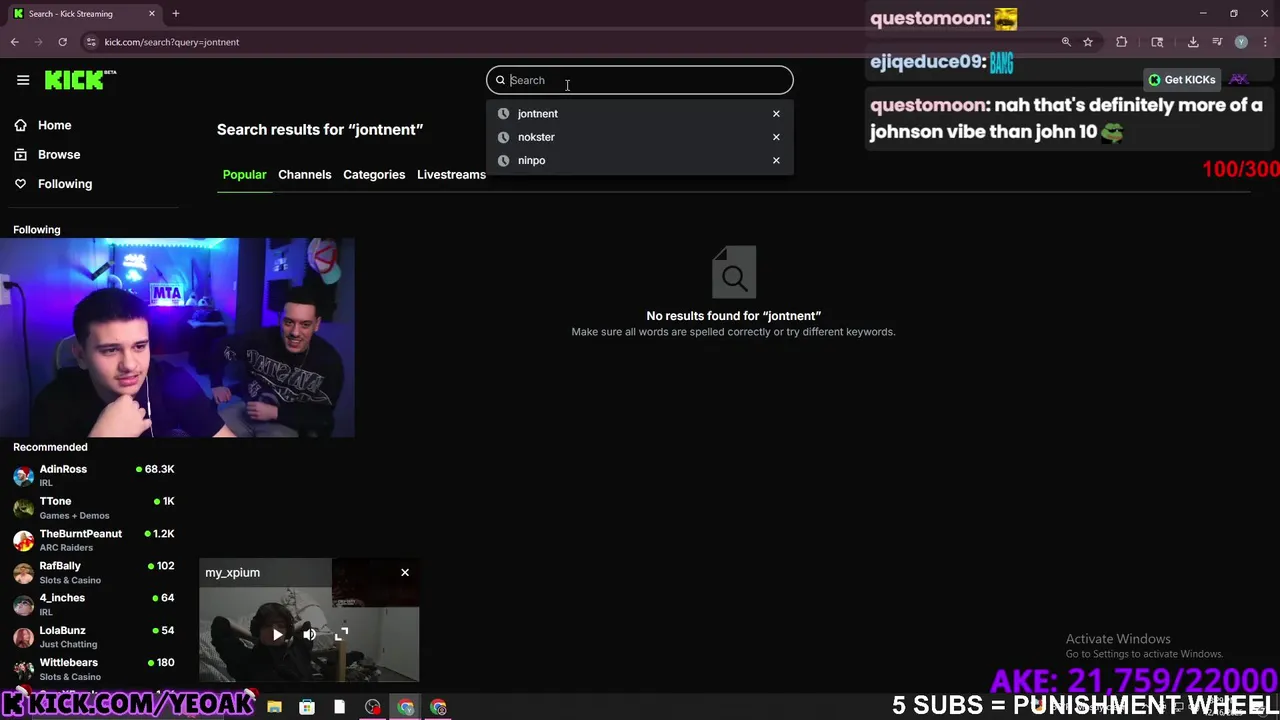Open AdinRoss recommended channel
This screenshot has height=720, width=1280.
94,475
